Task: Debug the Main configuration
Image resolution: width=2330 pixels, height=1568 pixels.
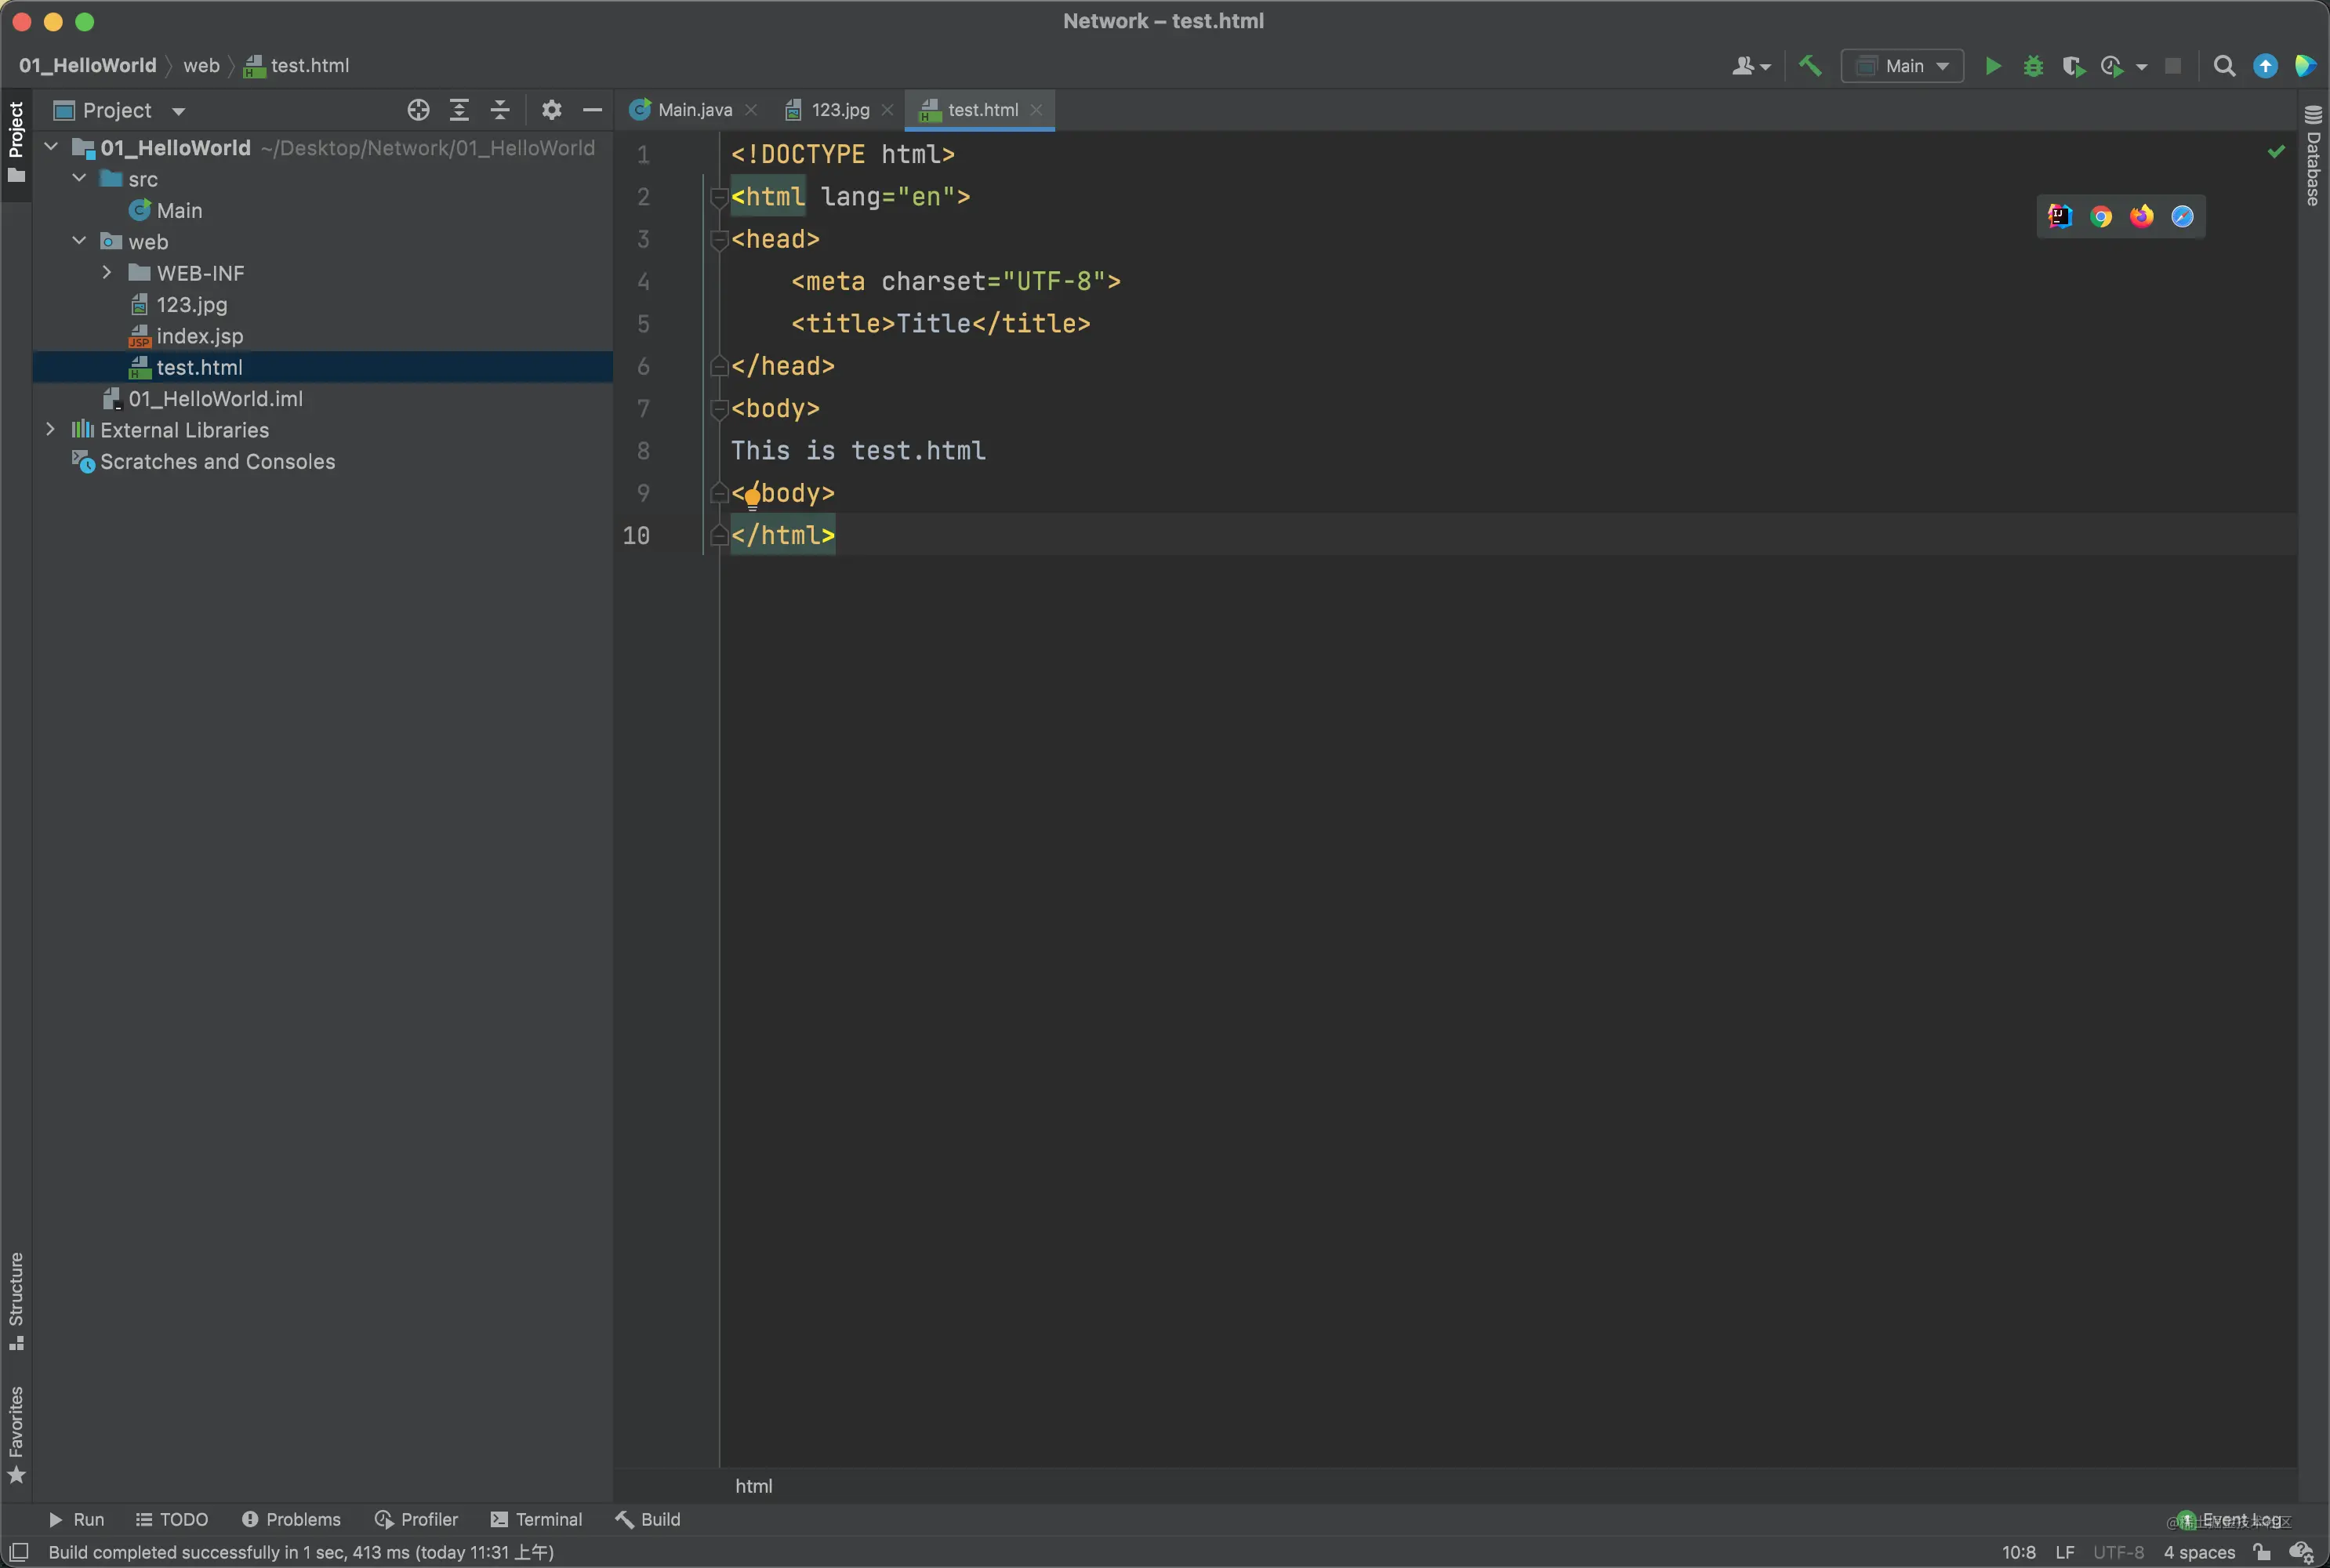Action: [2032, 66]
